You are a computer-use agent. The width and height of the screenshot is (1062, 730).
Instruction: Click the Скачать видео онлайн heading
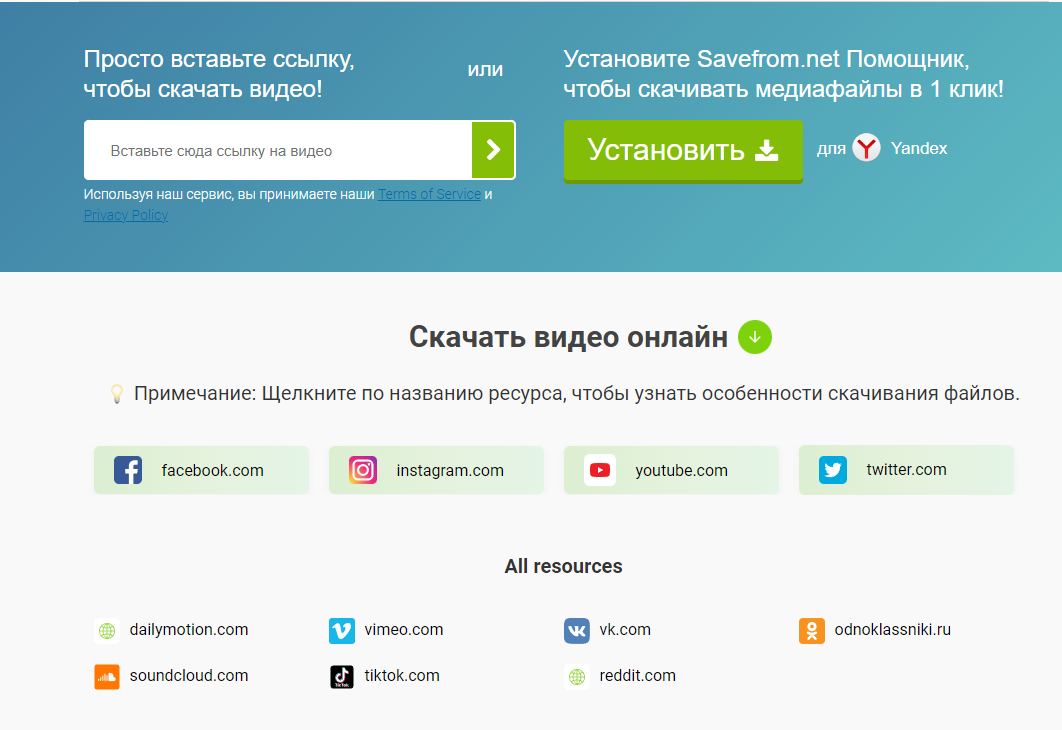coord(568,337)
